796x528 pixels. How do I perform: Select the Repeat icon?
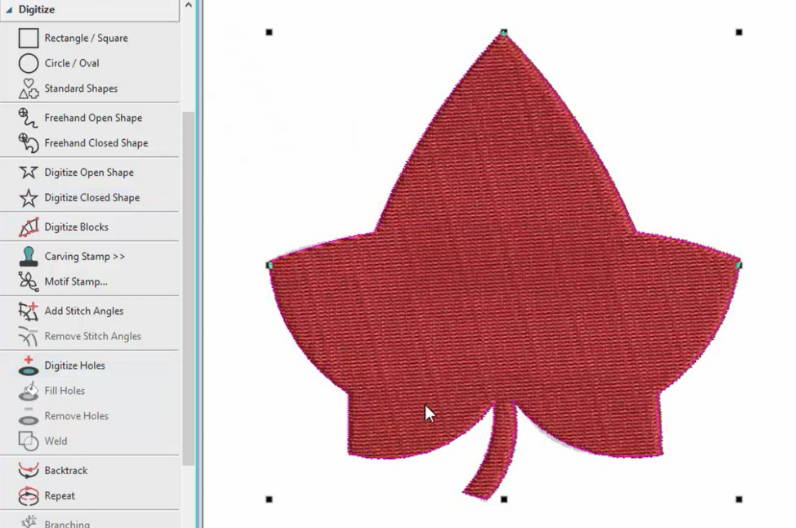[28, 496]
